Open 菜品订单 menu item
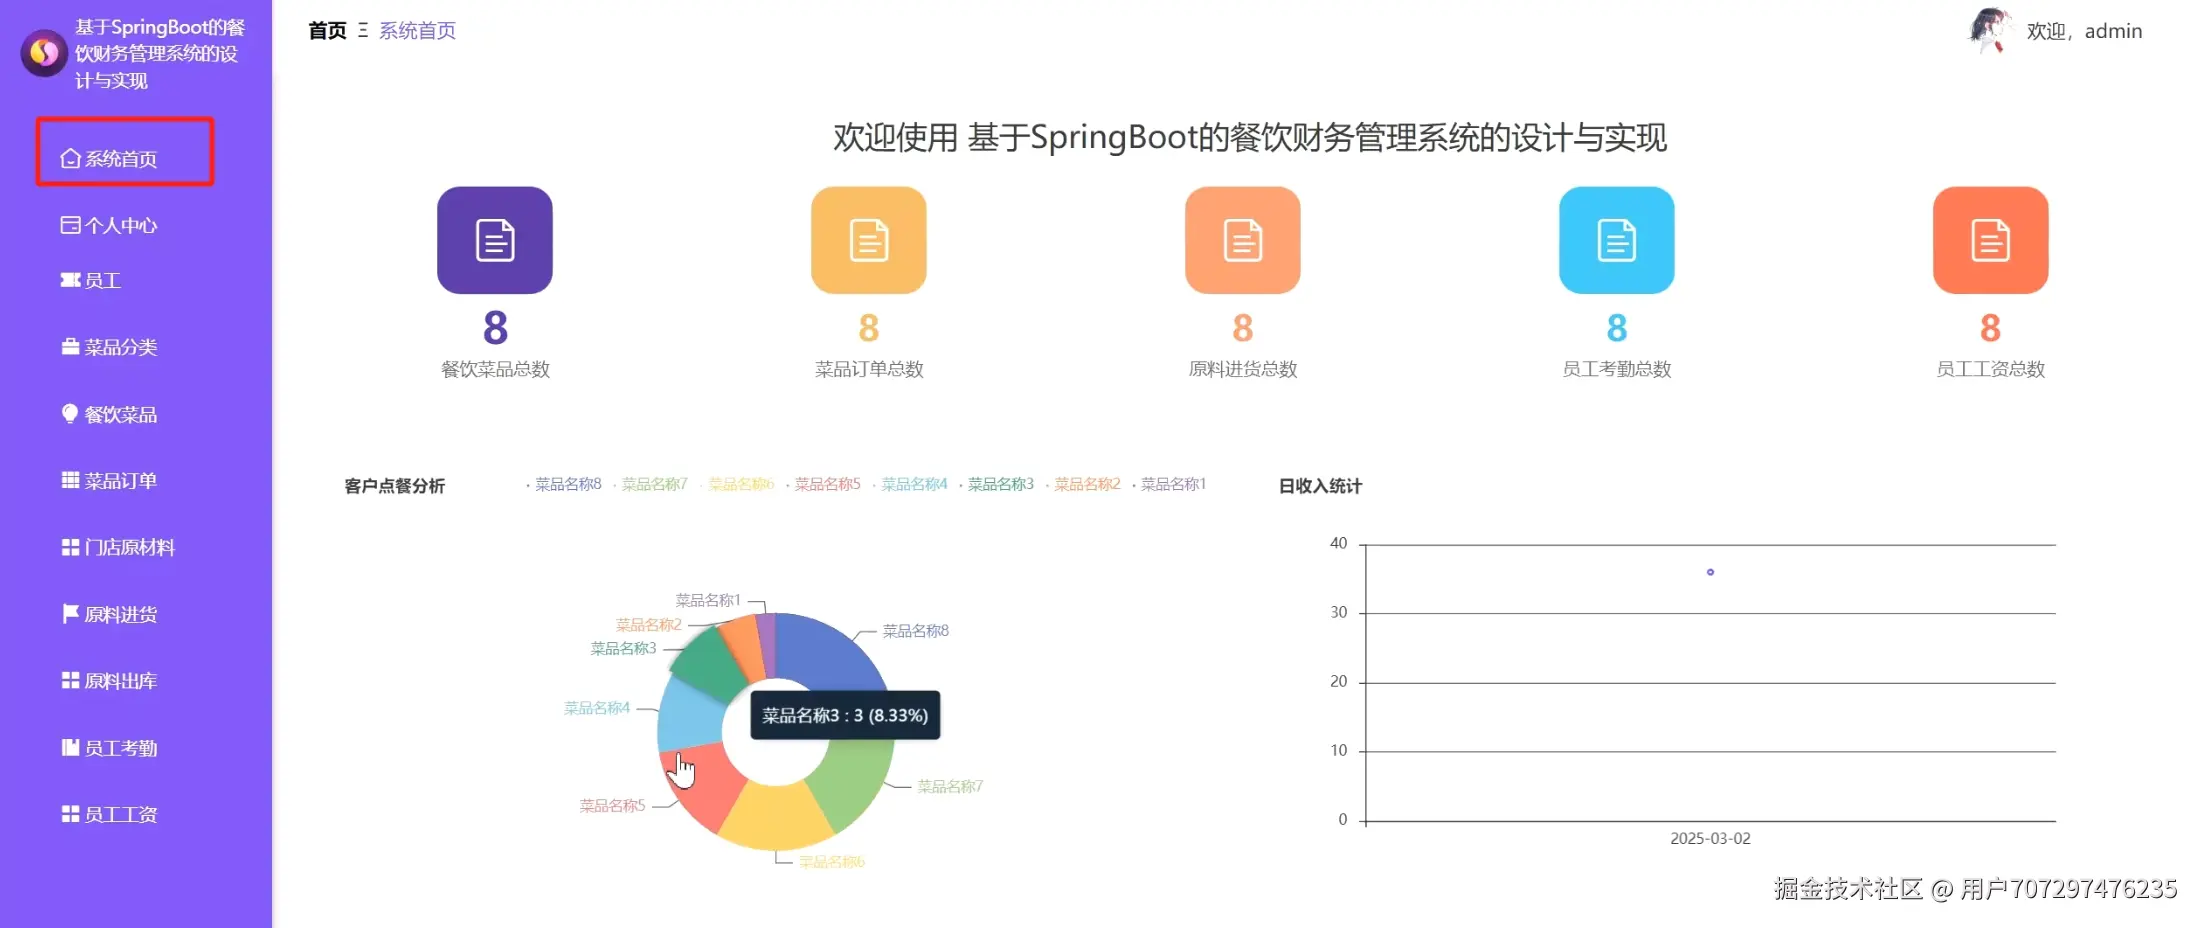This screenshot has height=928, width=2203. 120,481
